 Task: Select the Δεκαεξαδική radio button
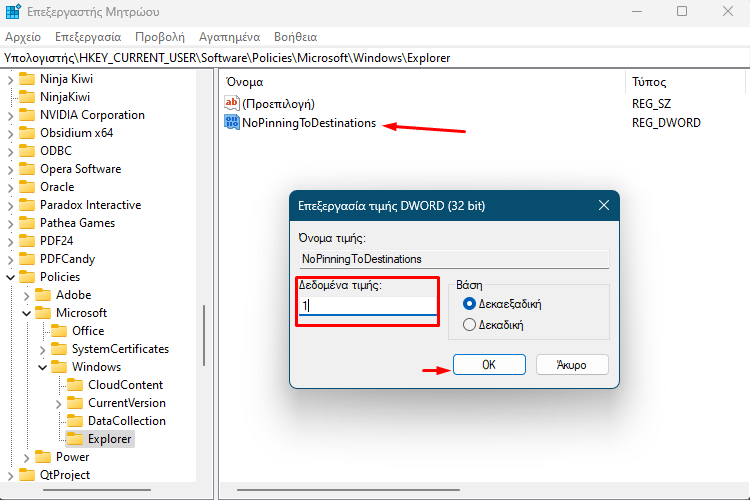pos(469,304)
